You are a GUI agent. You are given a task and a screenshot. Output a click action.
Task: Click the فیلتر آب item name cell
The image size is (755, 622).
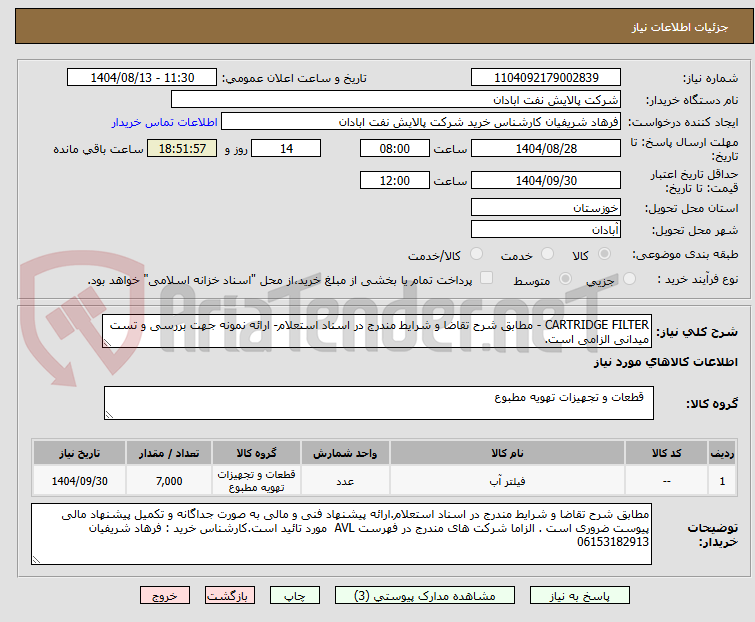507,480
